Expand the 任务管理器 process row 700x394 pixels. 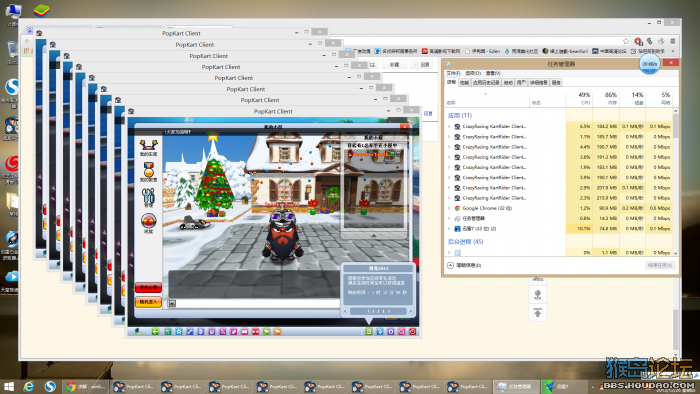tap(449, 219)
